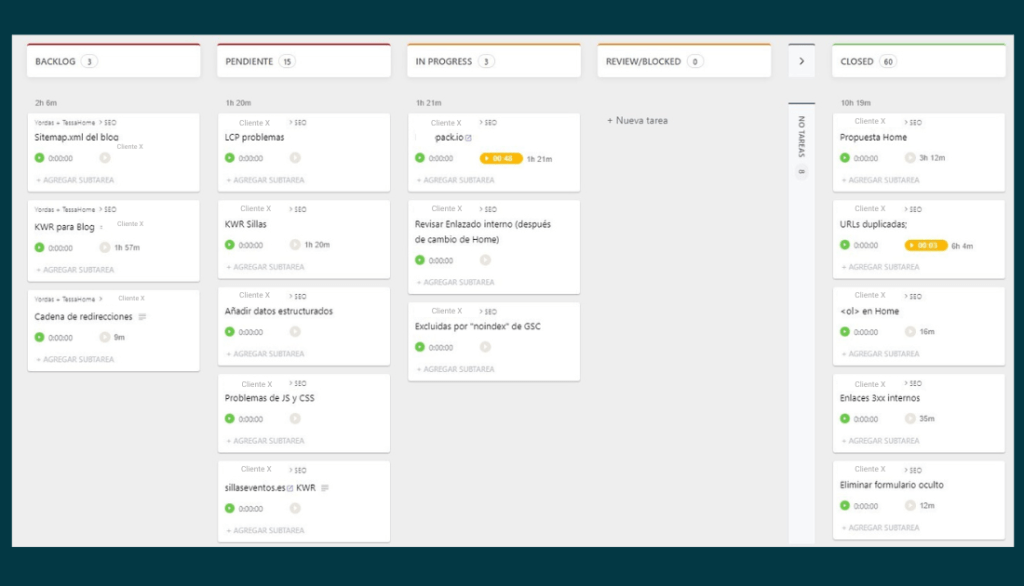Open description icon on Cadena de redirecciones card
This screenshot has width=1024, height=586.
click(x=142, y=317)
